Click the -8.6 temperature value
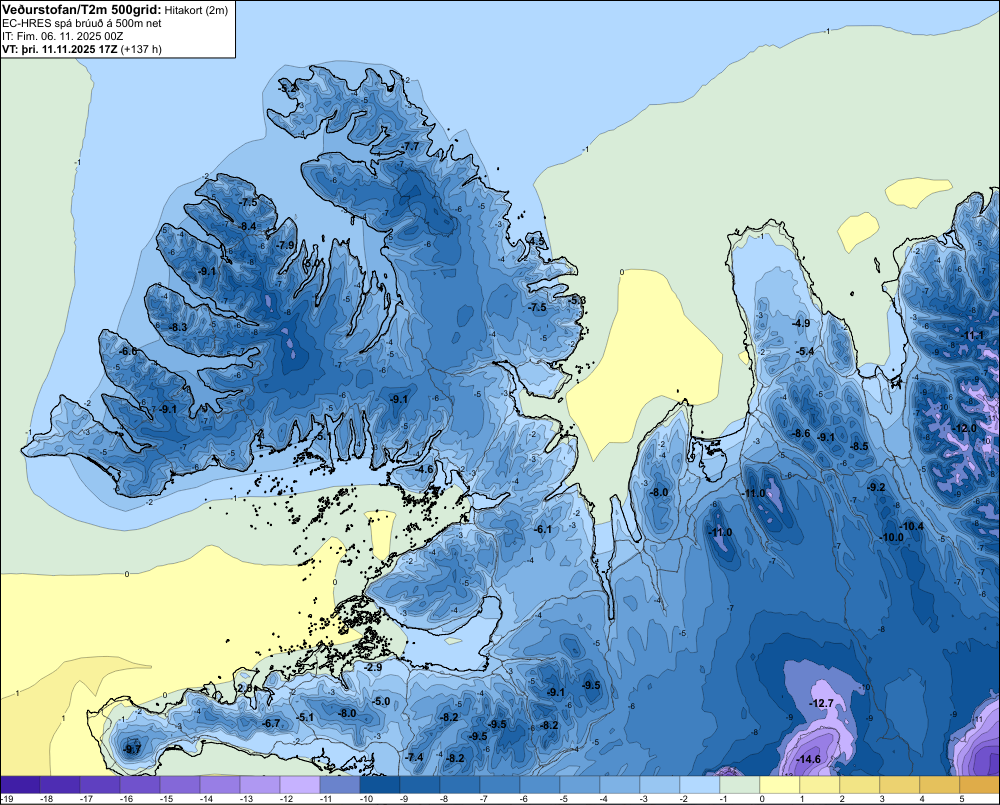Image resolution: width=1000 pixels, height=805 pixels. click(801, 434)
